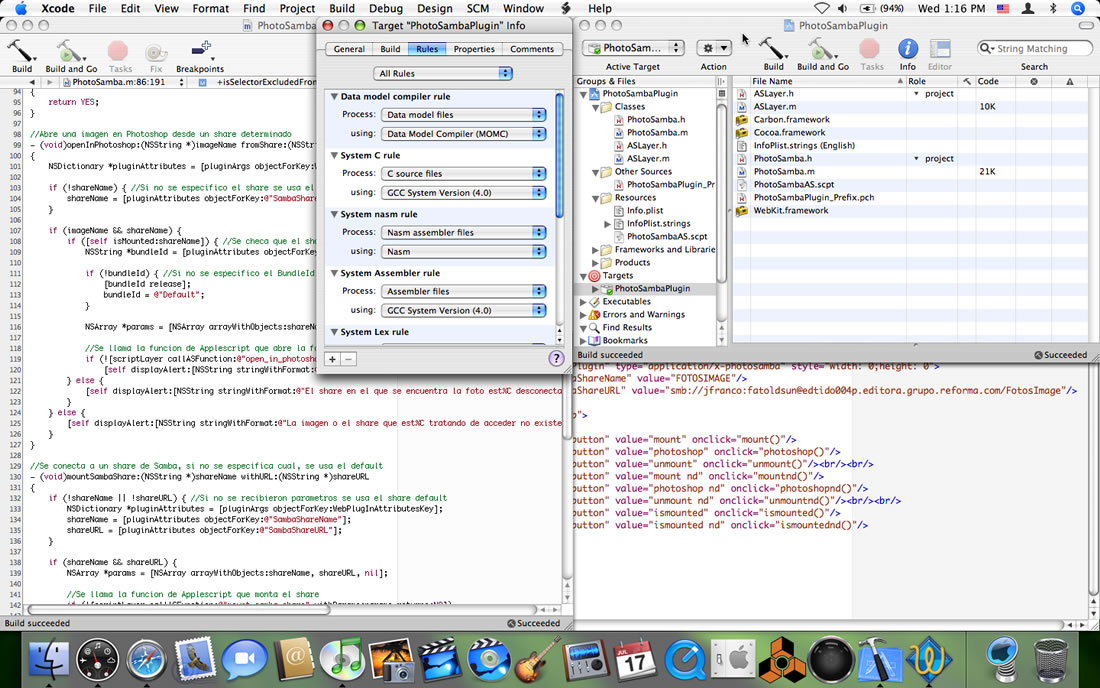Open C source files process dropdown

pos(463,173)
